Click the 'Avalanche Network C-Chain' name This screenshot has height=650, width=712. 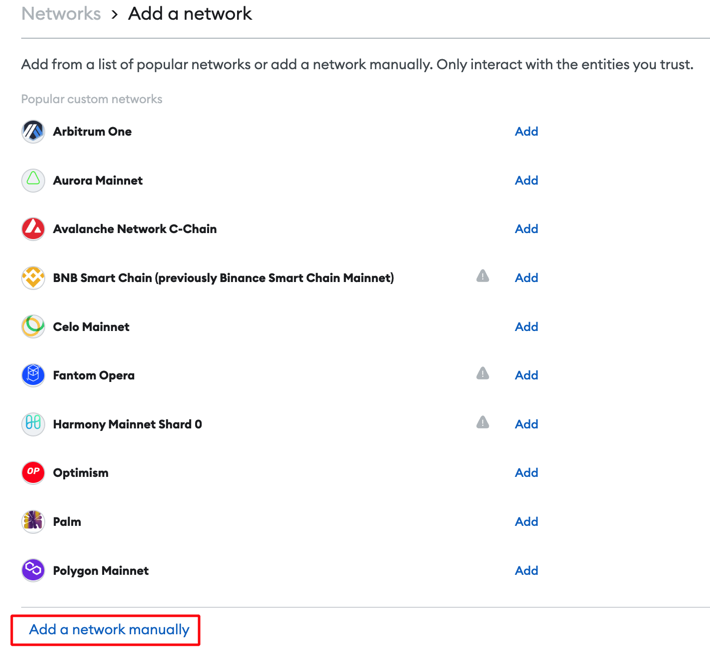click(135, 229)
